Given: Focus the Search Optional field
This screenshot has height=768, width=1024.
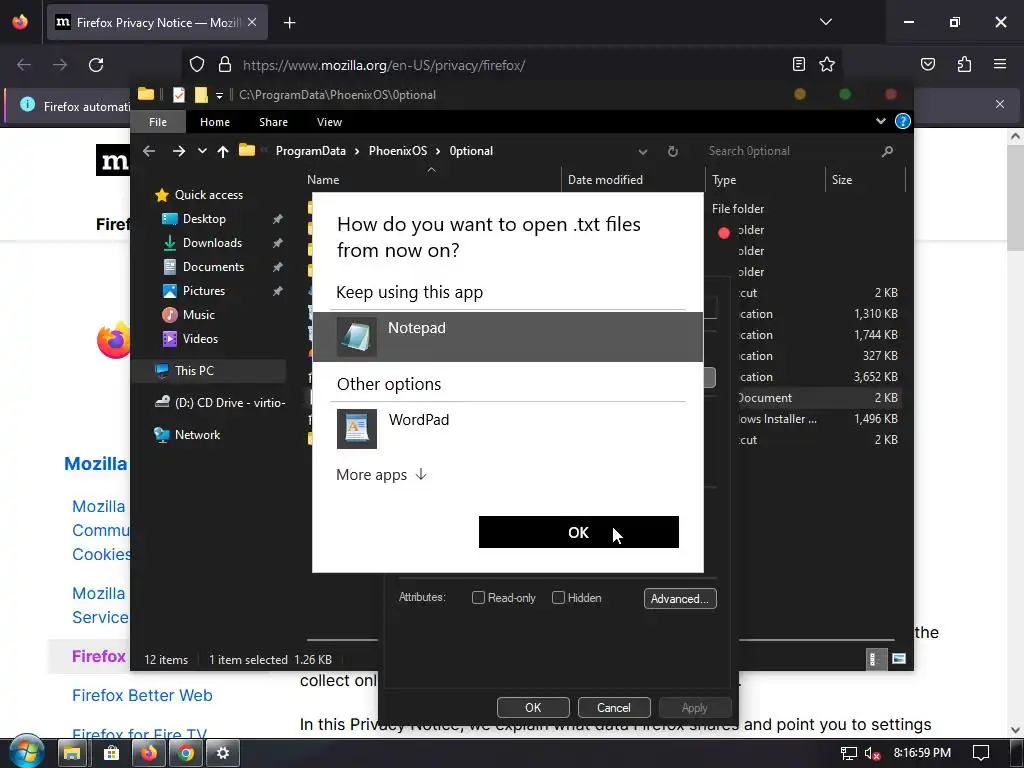Looking at the screenshot, I should tap(790, 151).
